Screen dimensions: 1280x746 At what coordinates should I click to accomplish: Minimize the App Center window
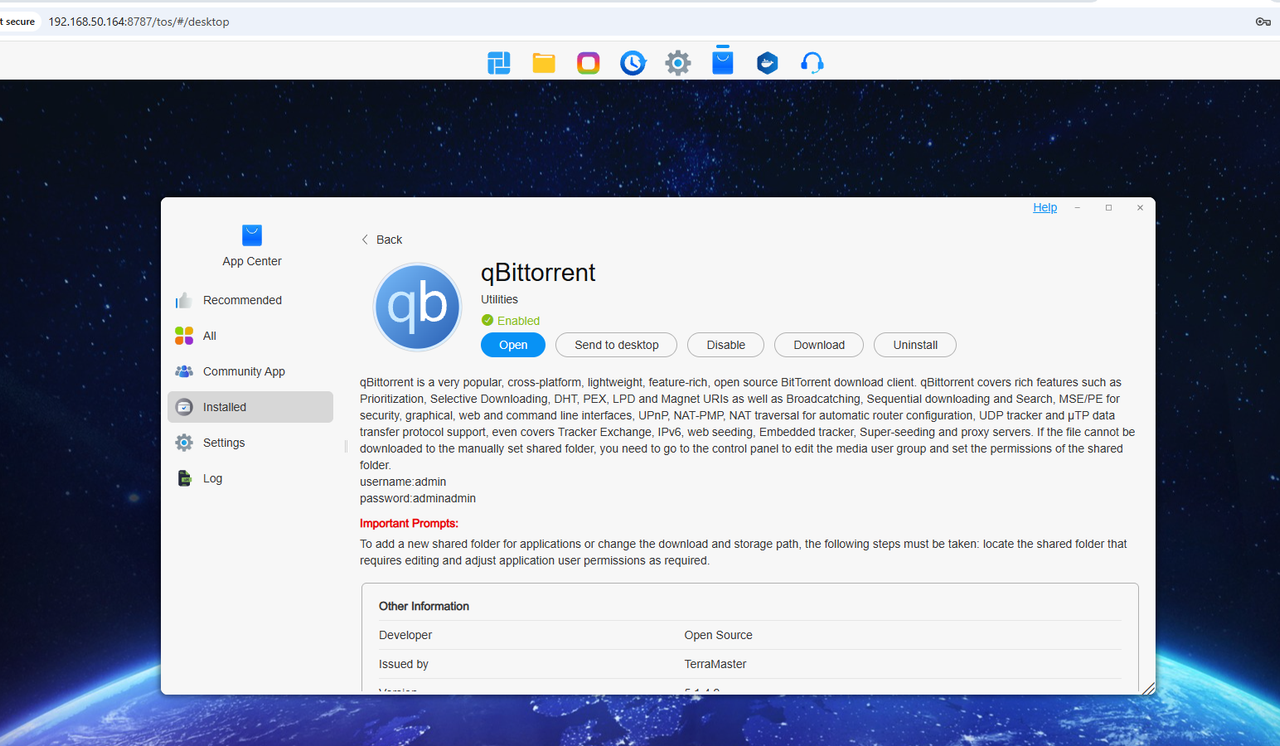point(1077,208)
